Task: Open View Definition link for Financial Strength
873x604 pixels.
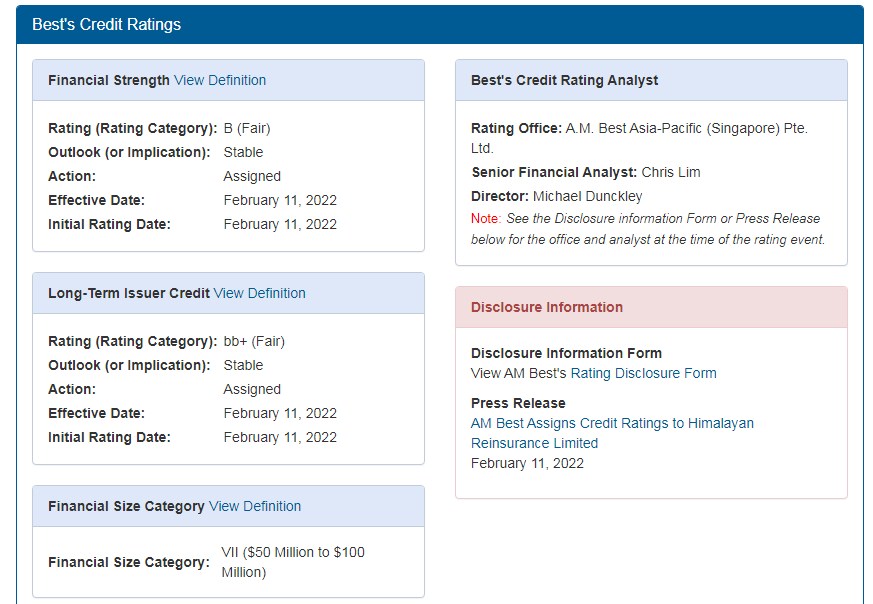Action: click(x=220, y=80)
